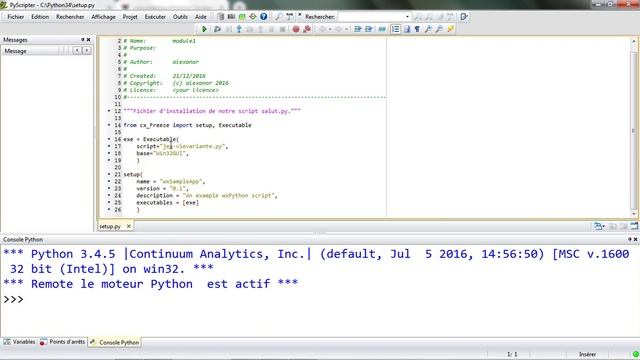The width and height of the screenshot is (640, 360).
Task: Click the zoom in magnifier icon
Action: click(428, 29)
